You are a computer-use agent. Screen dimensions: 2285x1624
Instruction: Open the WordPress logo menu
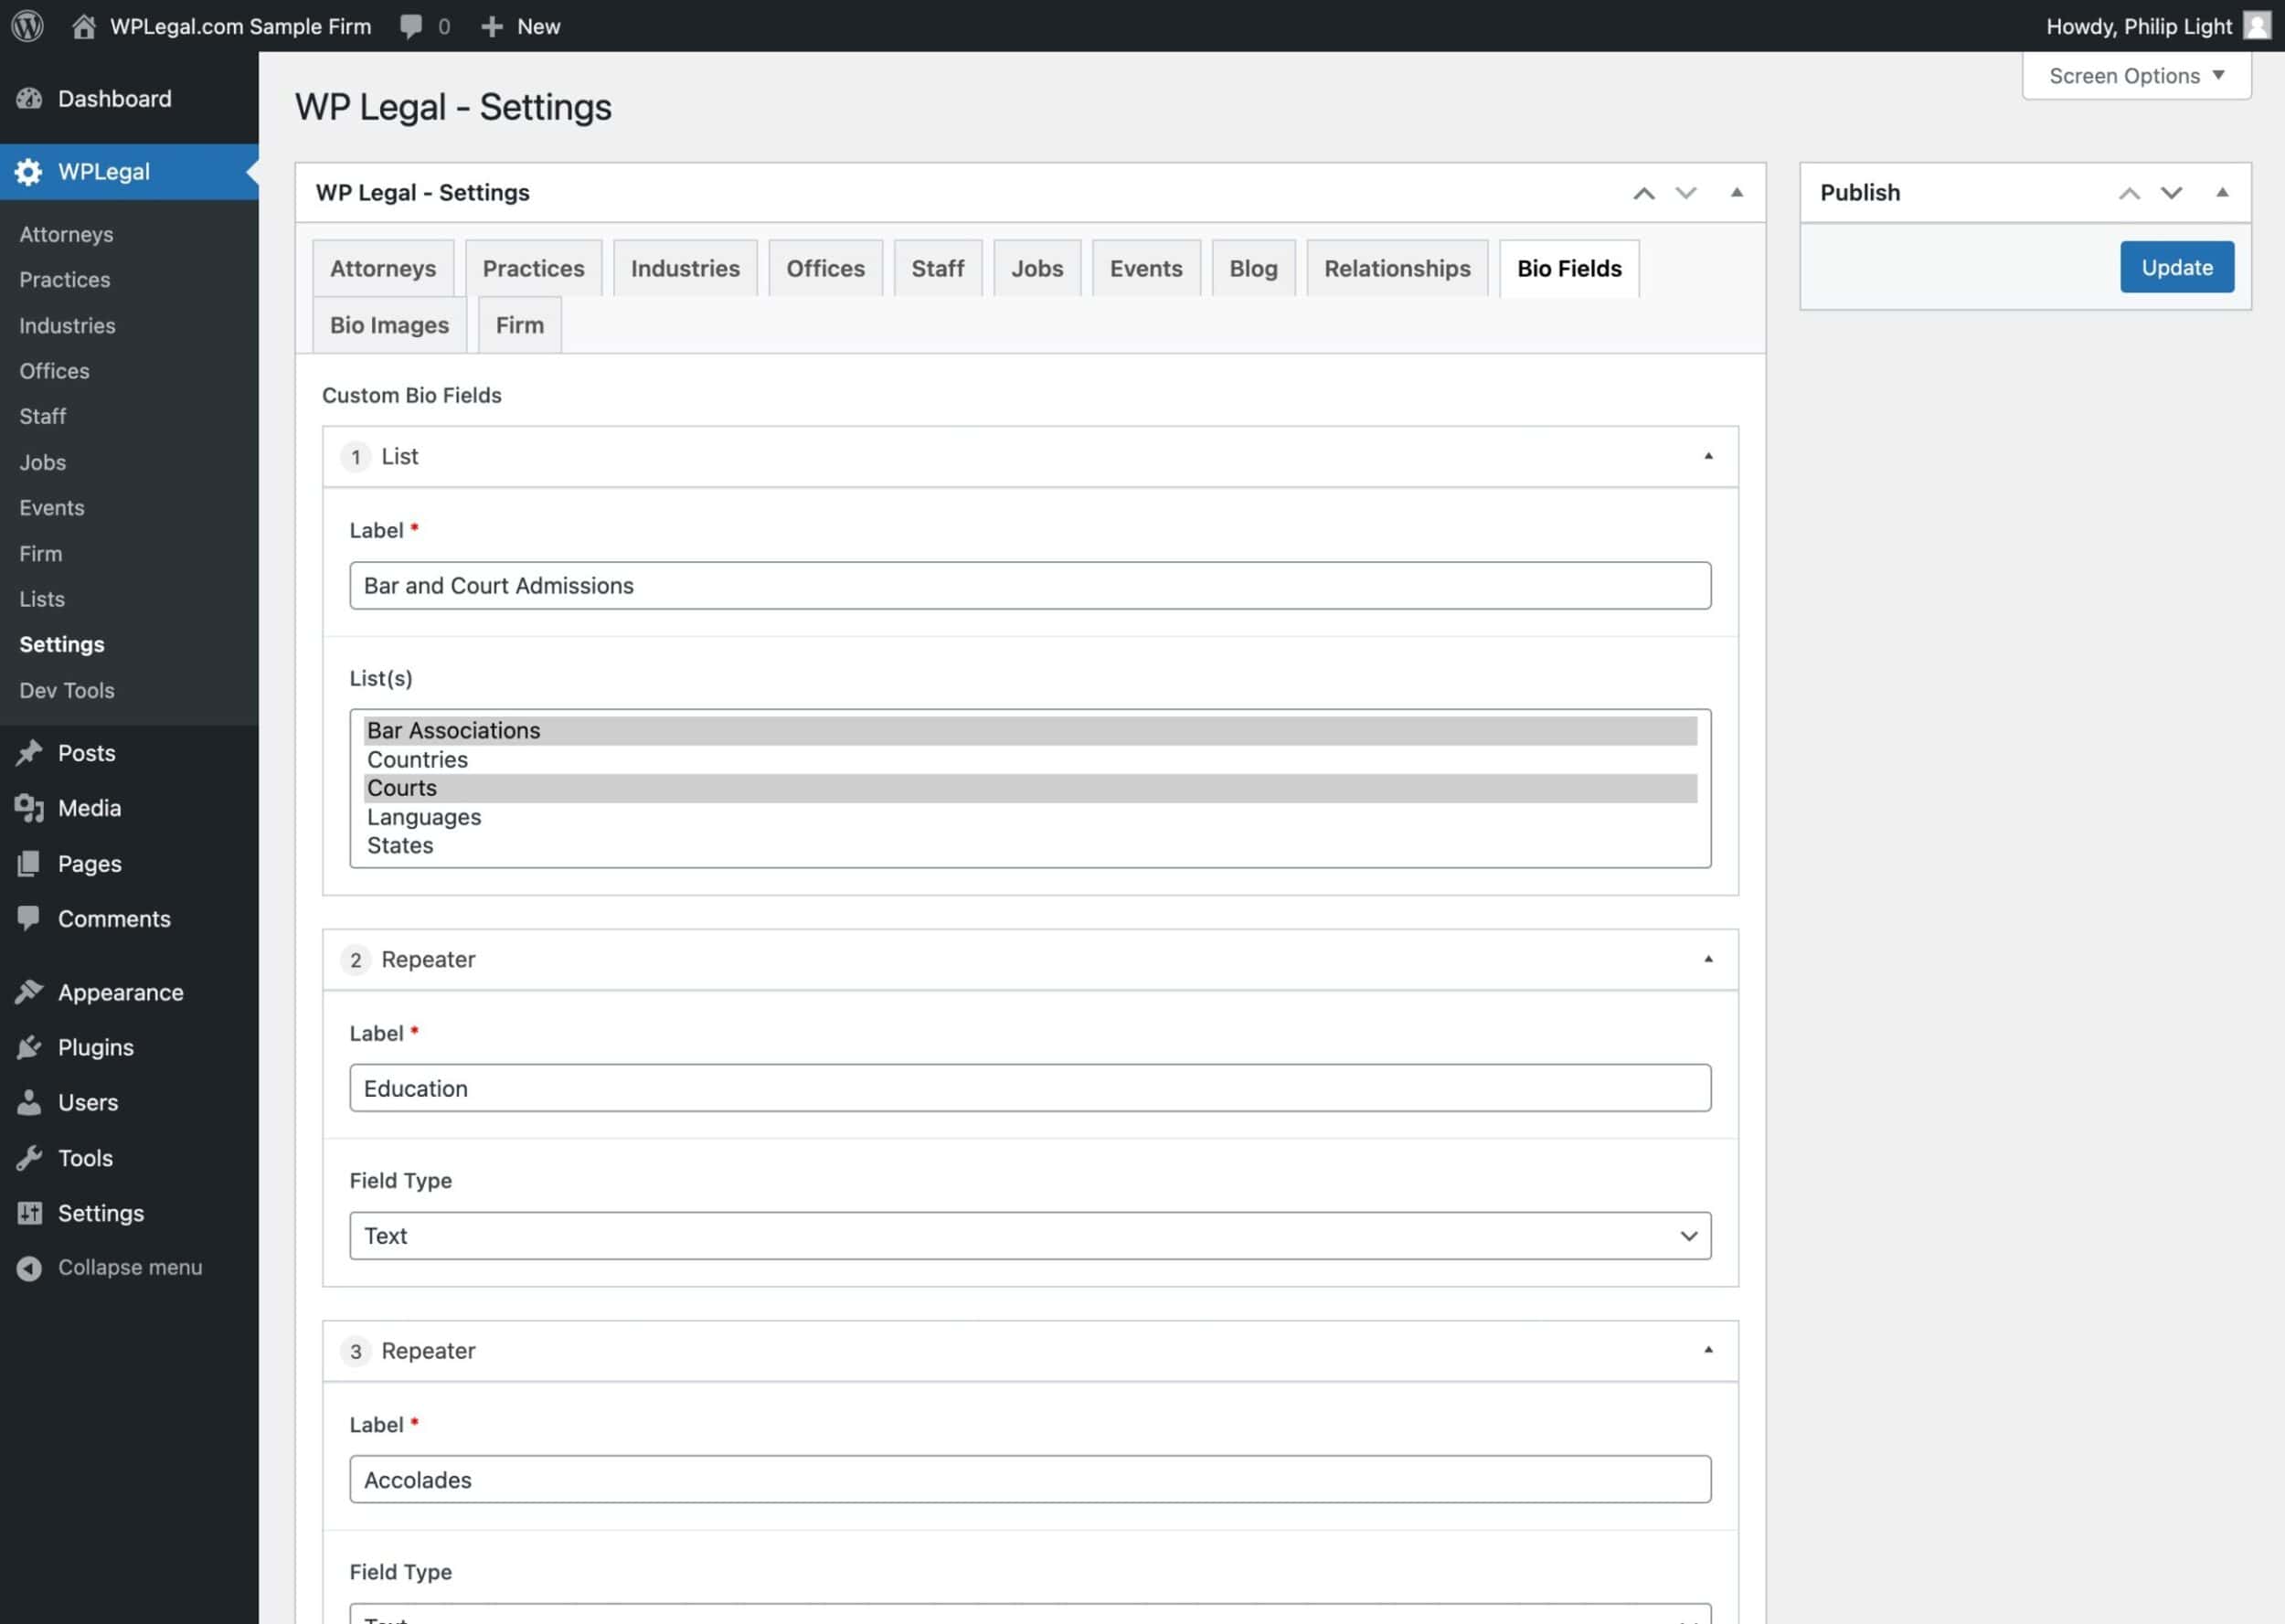tap(27, 26)
